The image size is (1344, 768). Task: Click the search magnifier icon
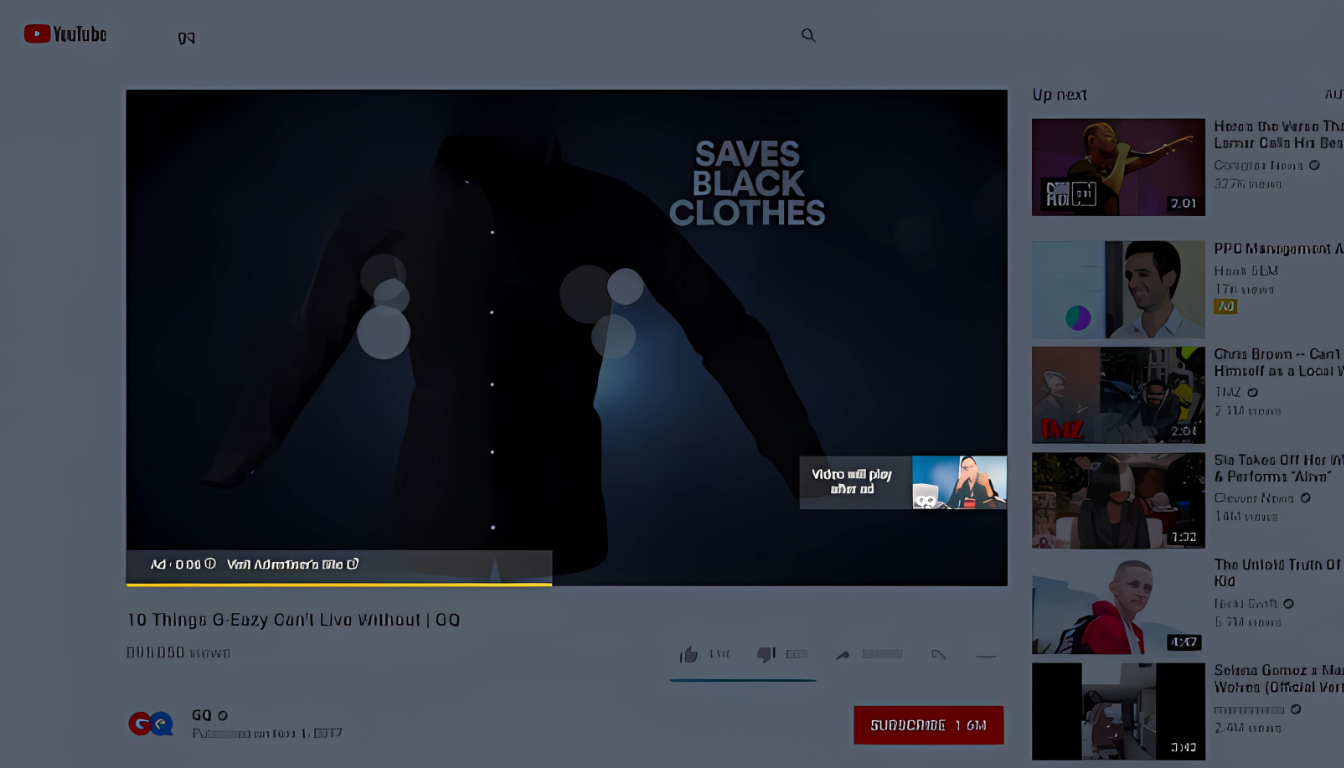point(808,35)
